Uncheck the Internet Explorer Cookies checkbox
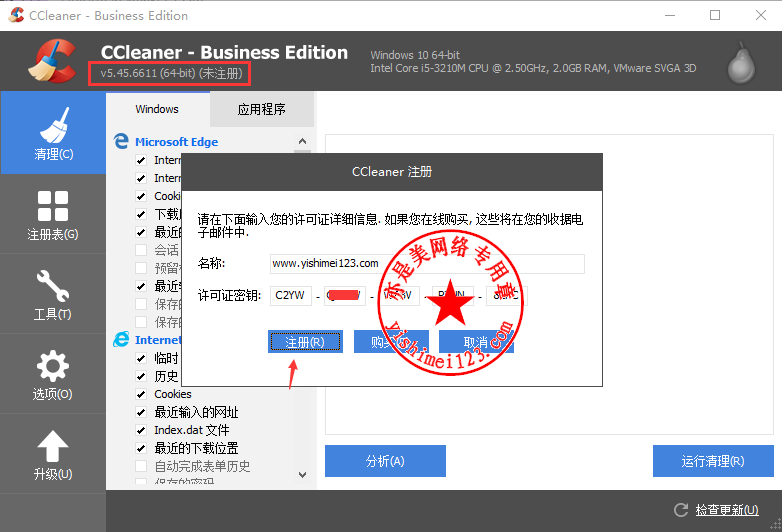This screenshot has width=782, height=532. (x=141, y=394)
